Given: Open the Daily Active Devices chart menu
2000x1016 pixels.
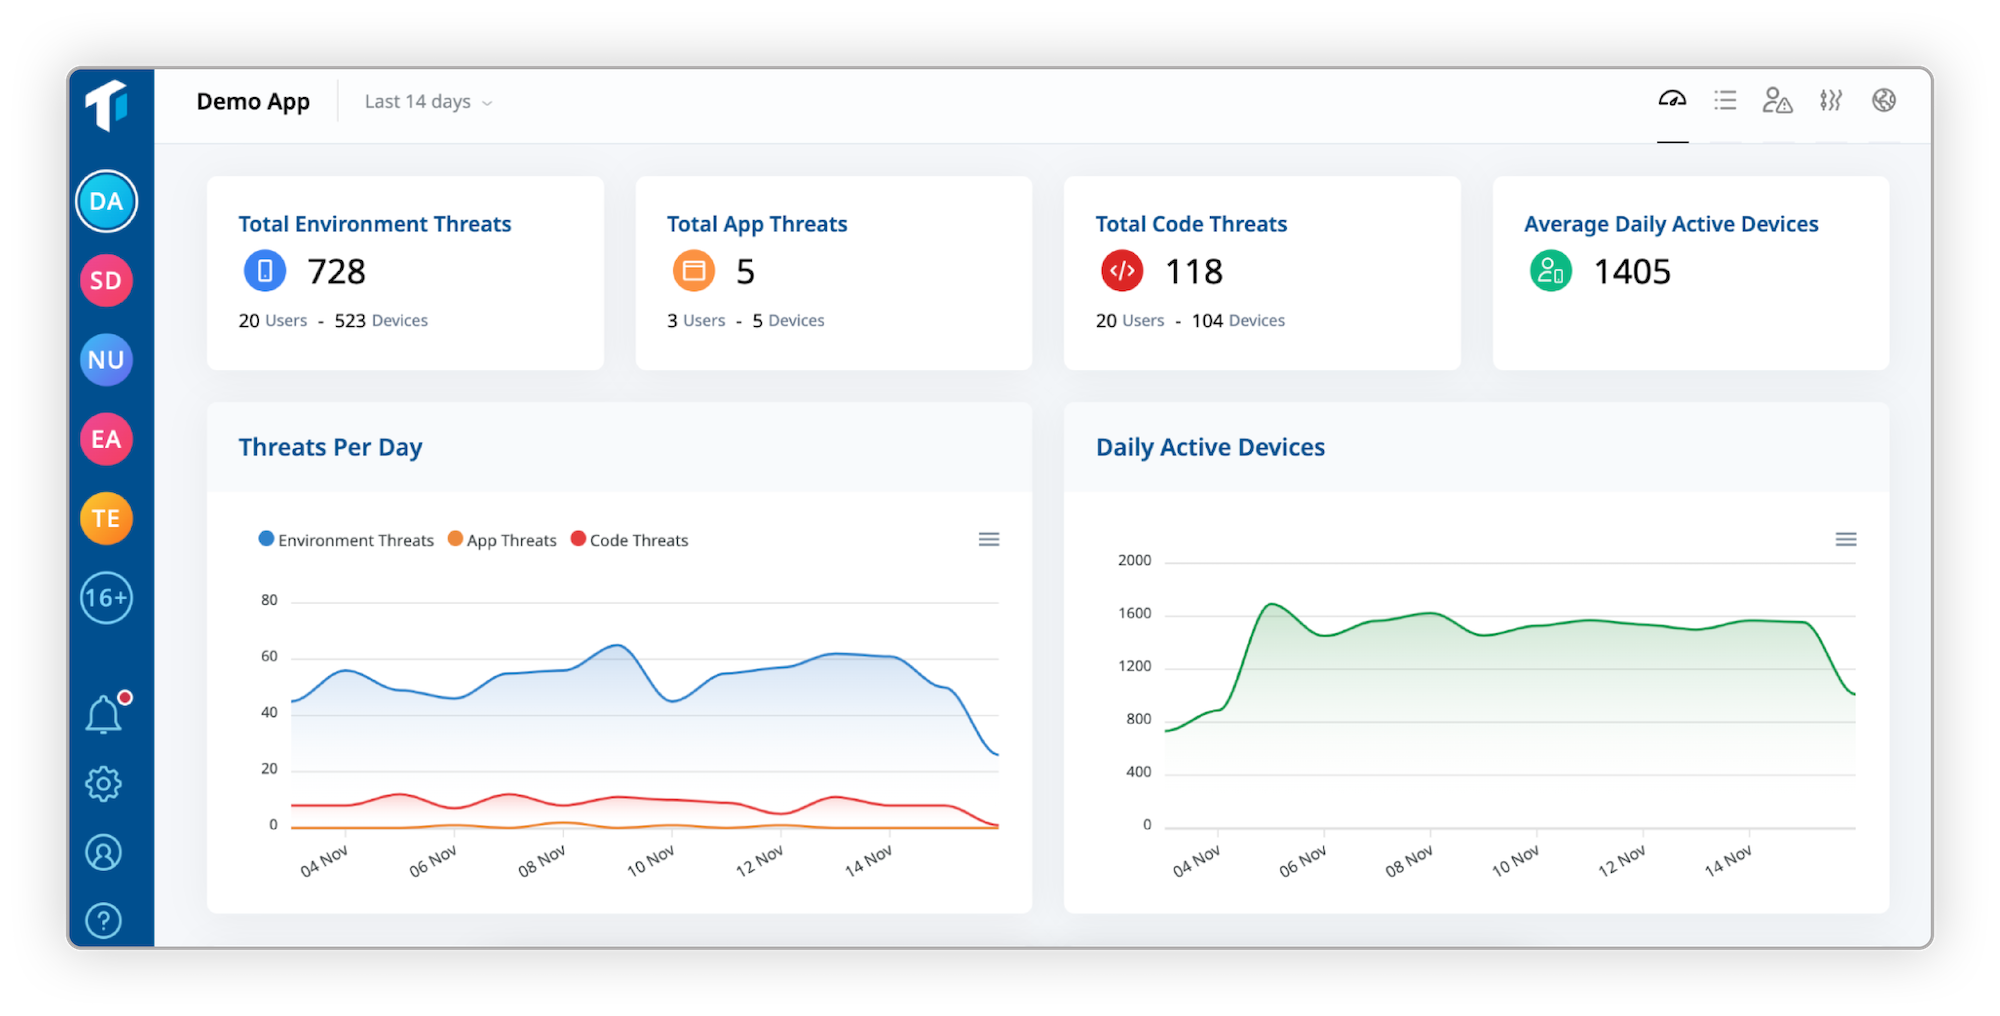Looking at the screenshot, I should pos(1846,539).
